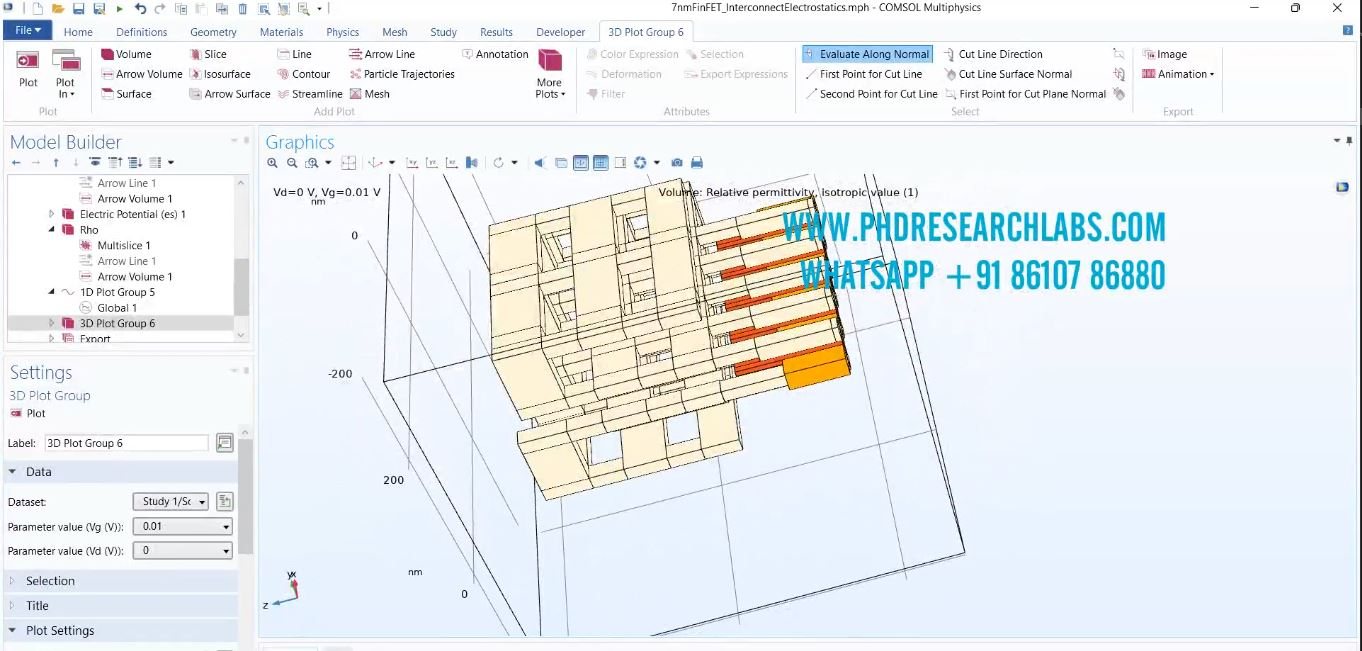Click the Zoom Extents icon in Graphics toolbar
The width and height of the screenshot is (1362, 651).
click(x=349, y=162)
